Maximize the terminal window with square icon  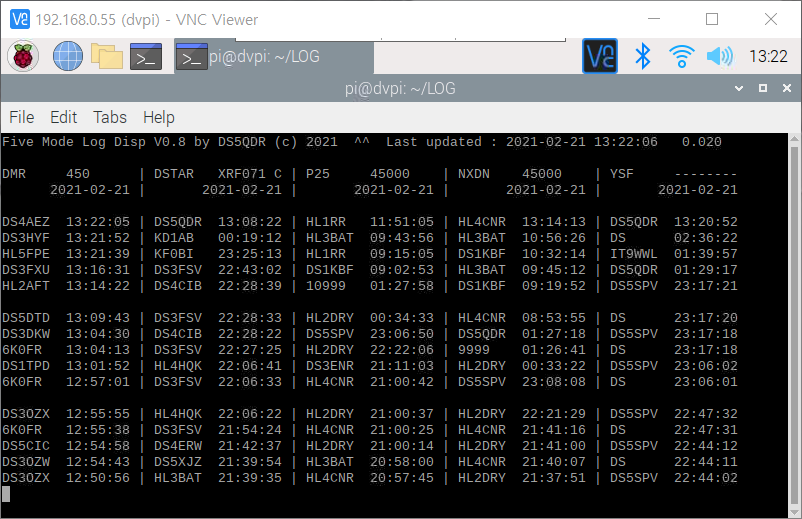(763, 88)
